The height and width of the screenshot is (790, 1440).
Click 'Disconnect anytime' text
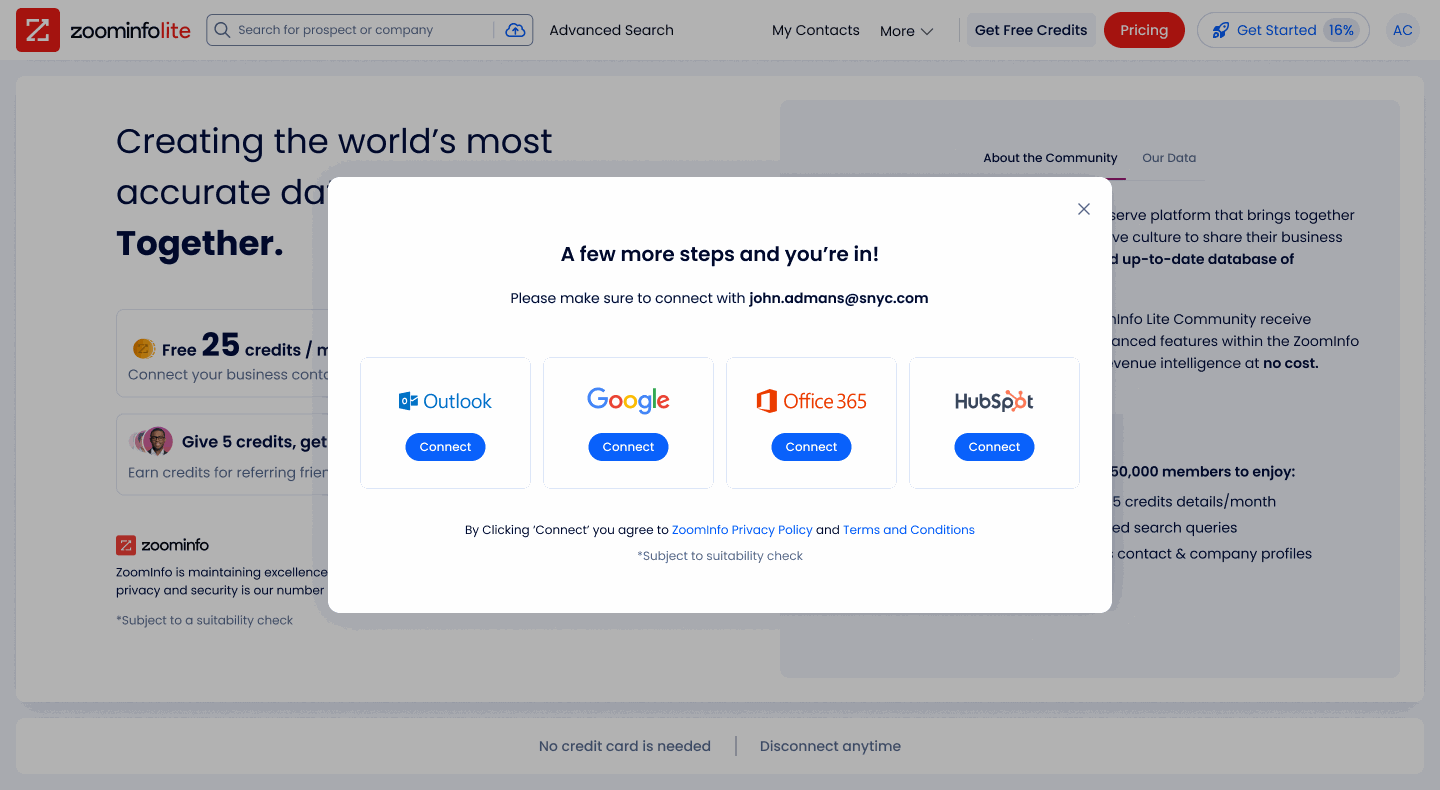coord(830,746)
